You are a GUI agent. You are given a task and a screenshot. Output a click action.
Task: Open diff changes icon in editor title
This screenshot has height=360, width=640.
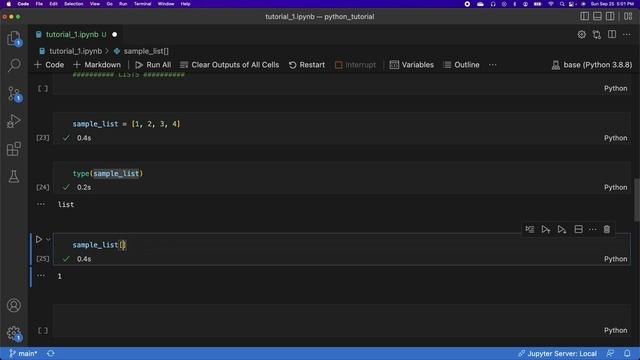pos(597,35)
